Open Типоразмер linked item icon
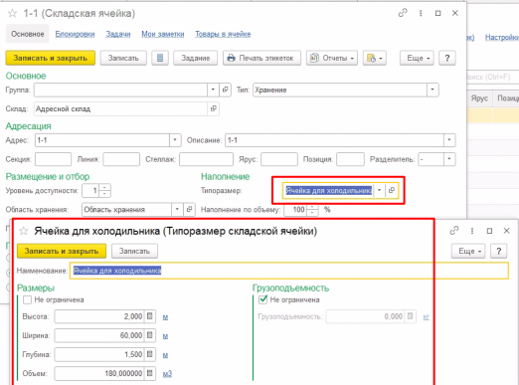 click(x=392, y=190)
